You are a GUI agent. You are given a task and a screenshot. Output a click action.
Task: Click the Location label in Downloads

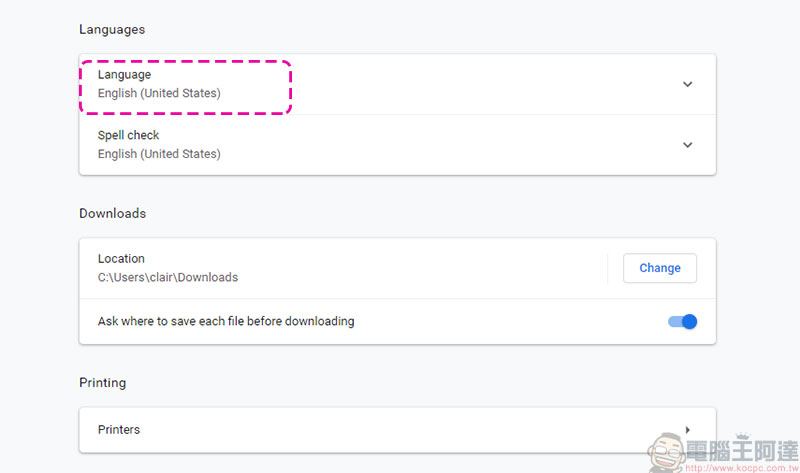(121, 259)
